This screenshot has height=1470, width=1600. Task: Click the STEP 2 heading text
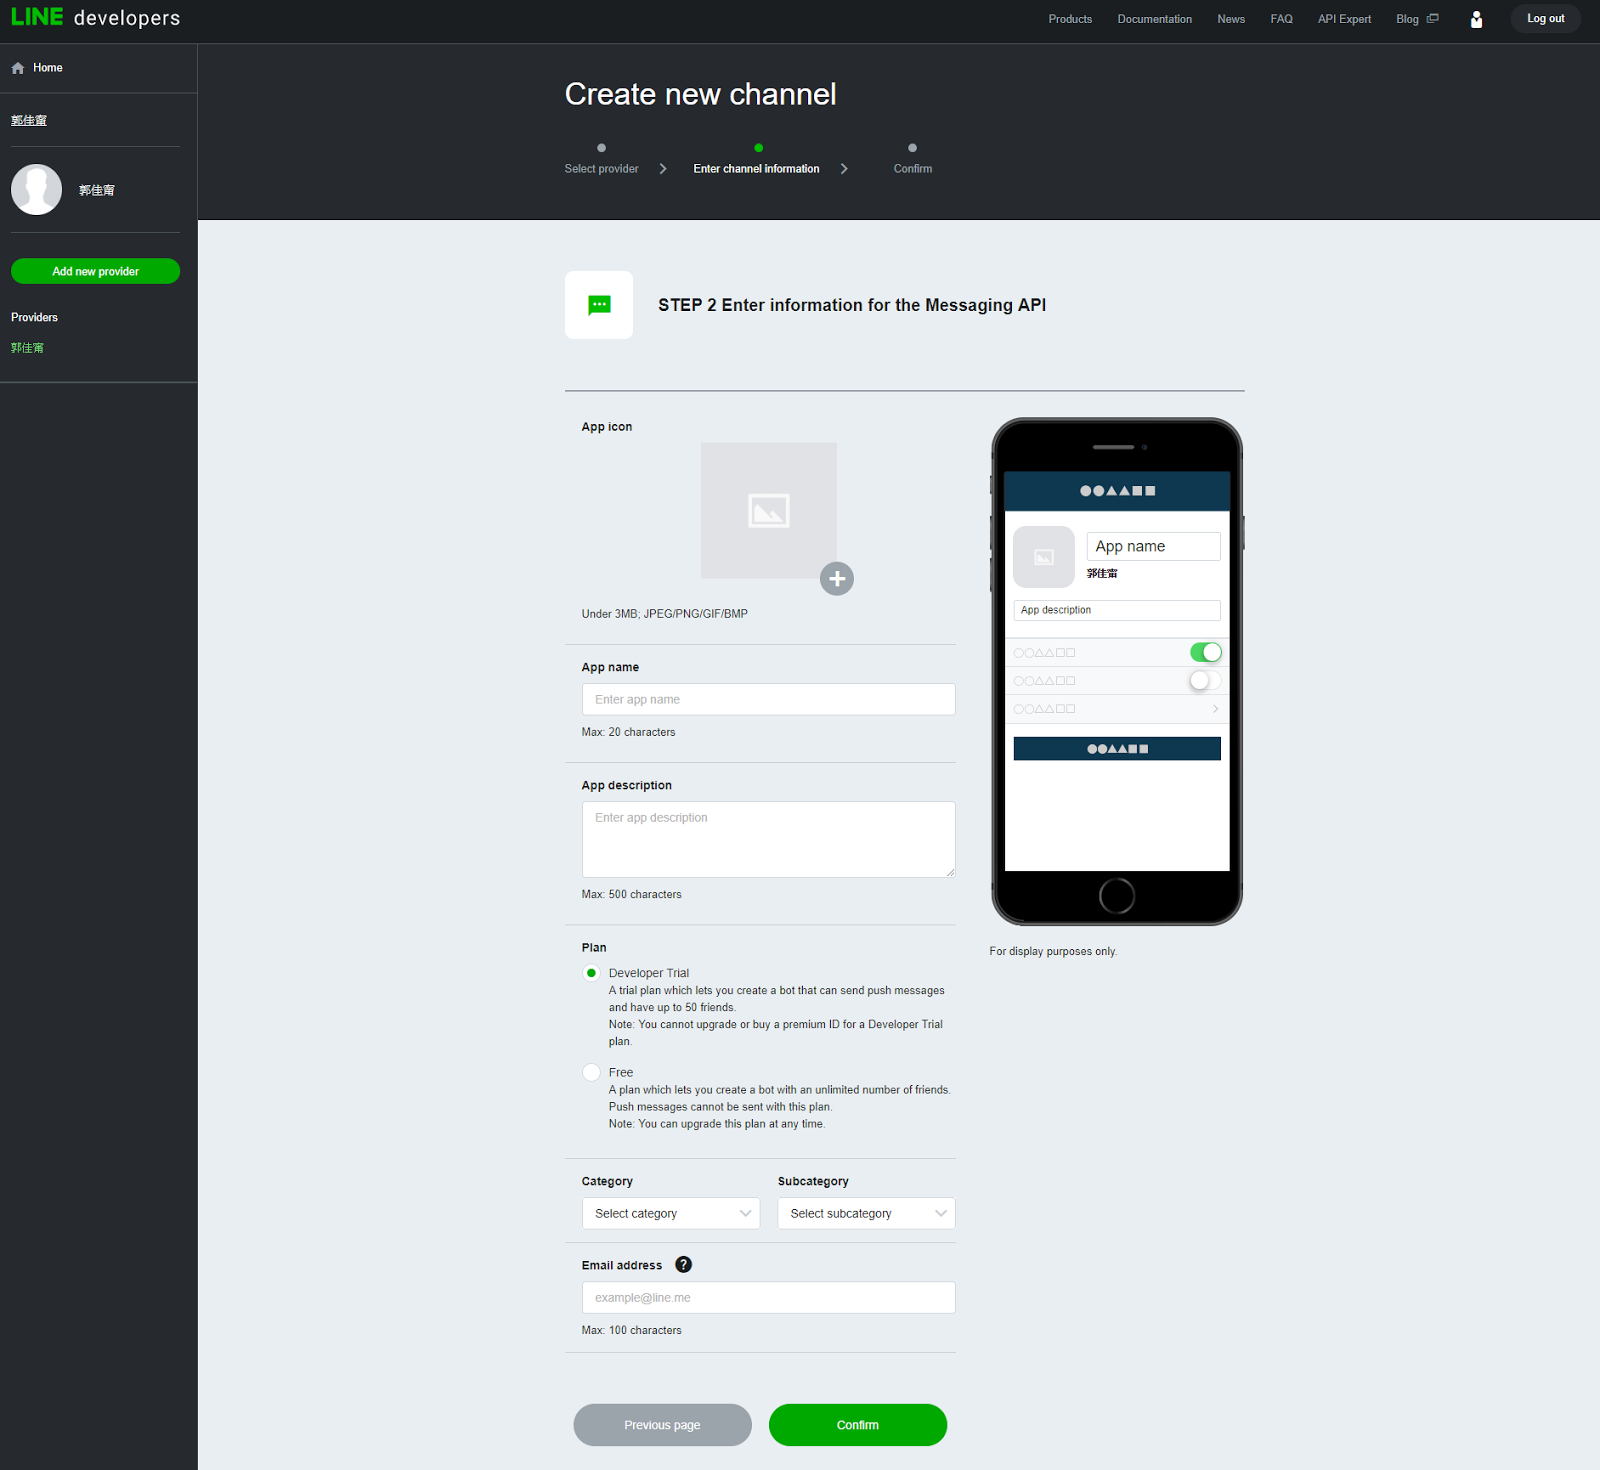(852, 305)
